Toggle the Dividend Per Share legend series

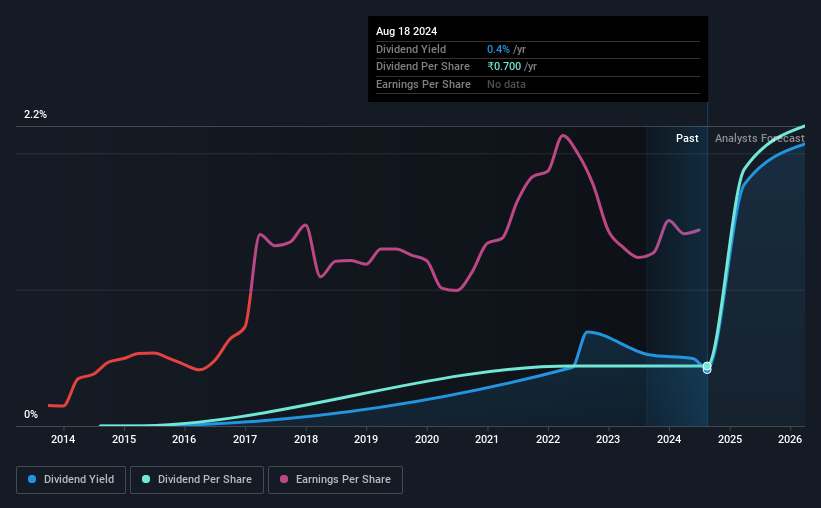[x=197, y=479]
